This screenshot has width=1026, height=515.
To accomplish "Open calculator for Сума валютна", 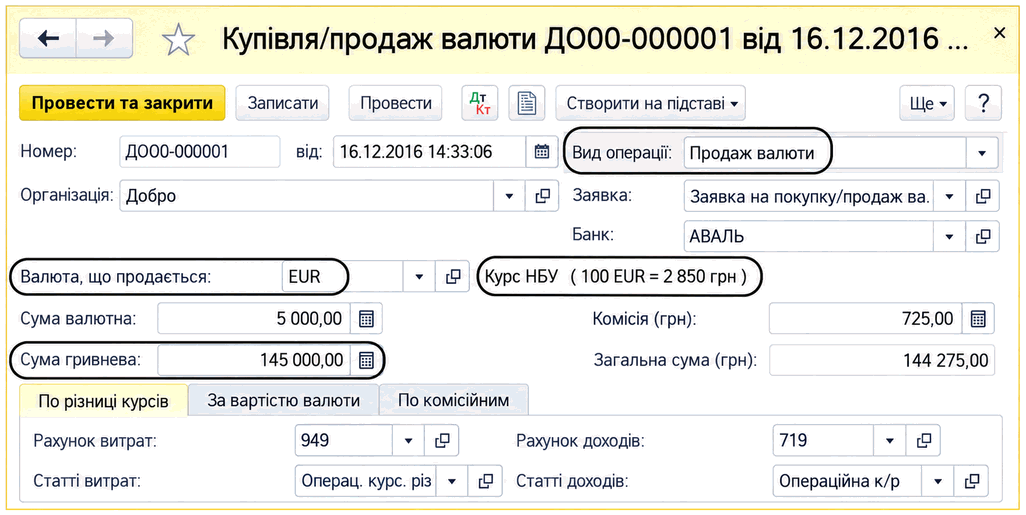I will (x=366, y=319).
